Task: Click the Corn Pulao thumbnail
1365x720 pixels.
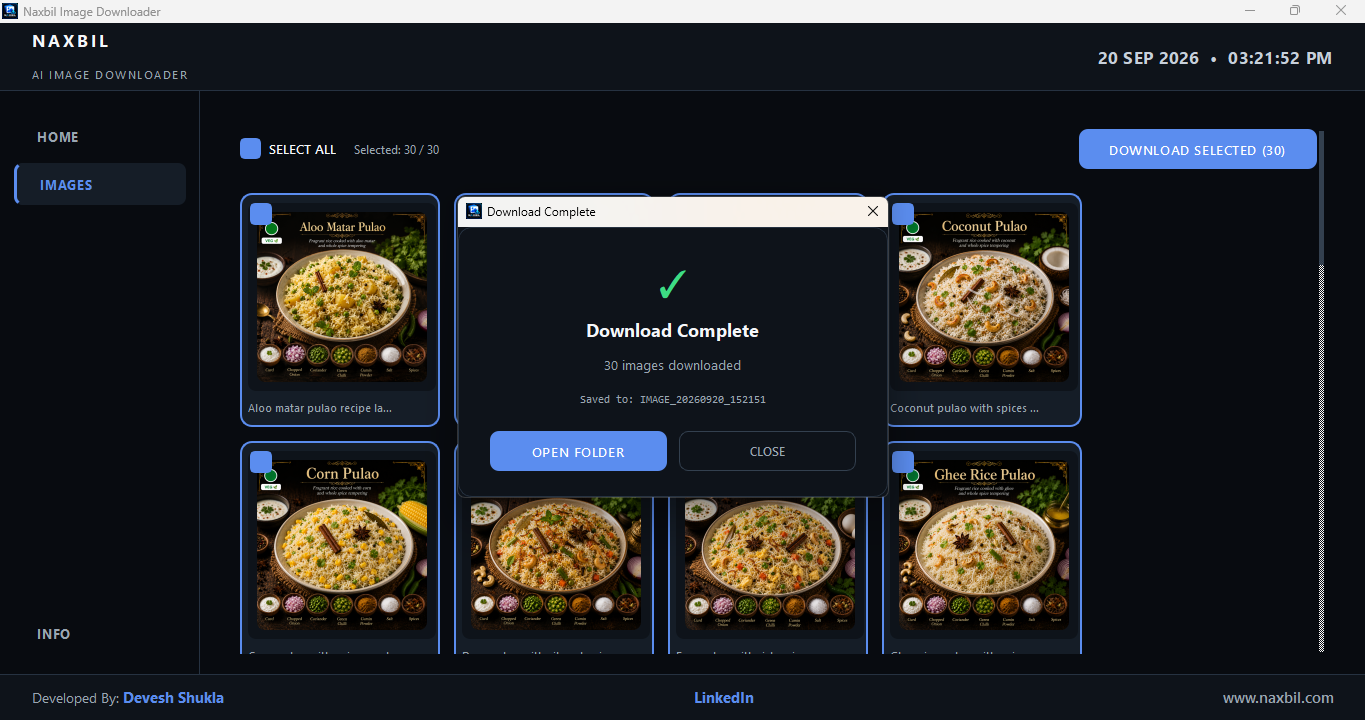Action: (341, 544)
